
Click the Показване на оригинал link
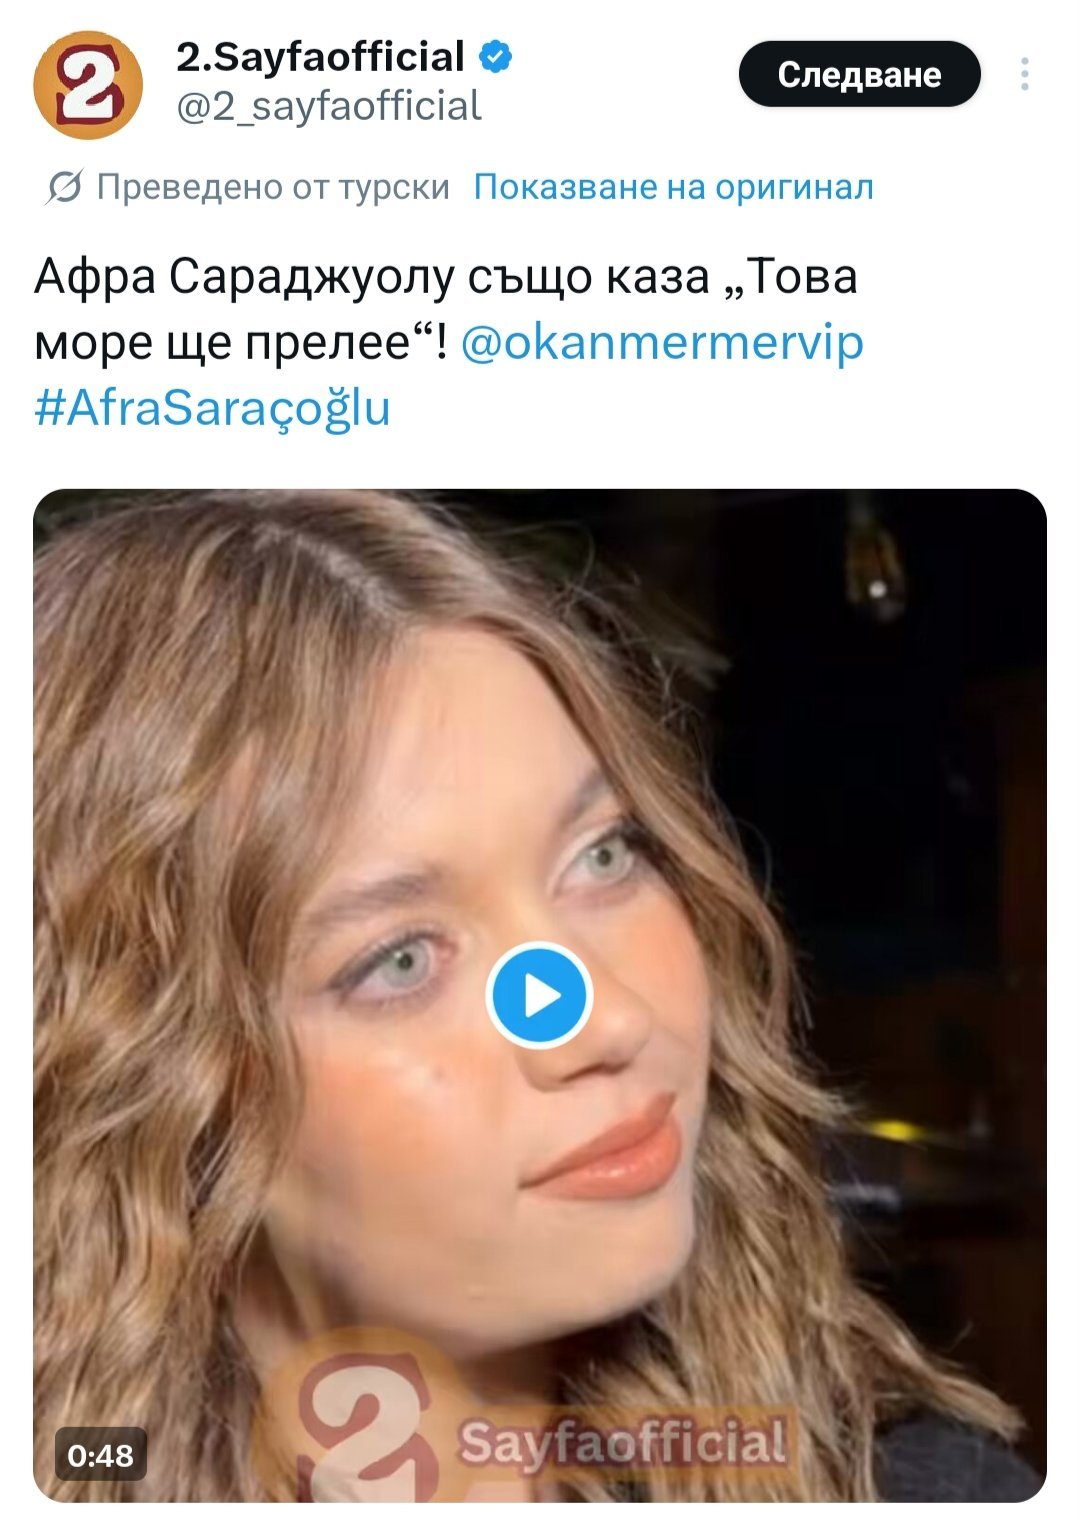(x=673, y=187)
